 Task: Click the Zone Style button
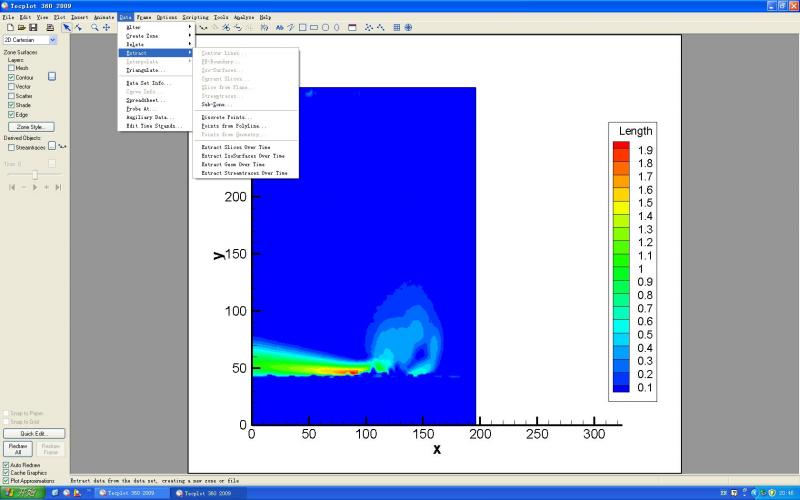tap(31, 127)
